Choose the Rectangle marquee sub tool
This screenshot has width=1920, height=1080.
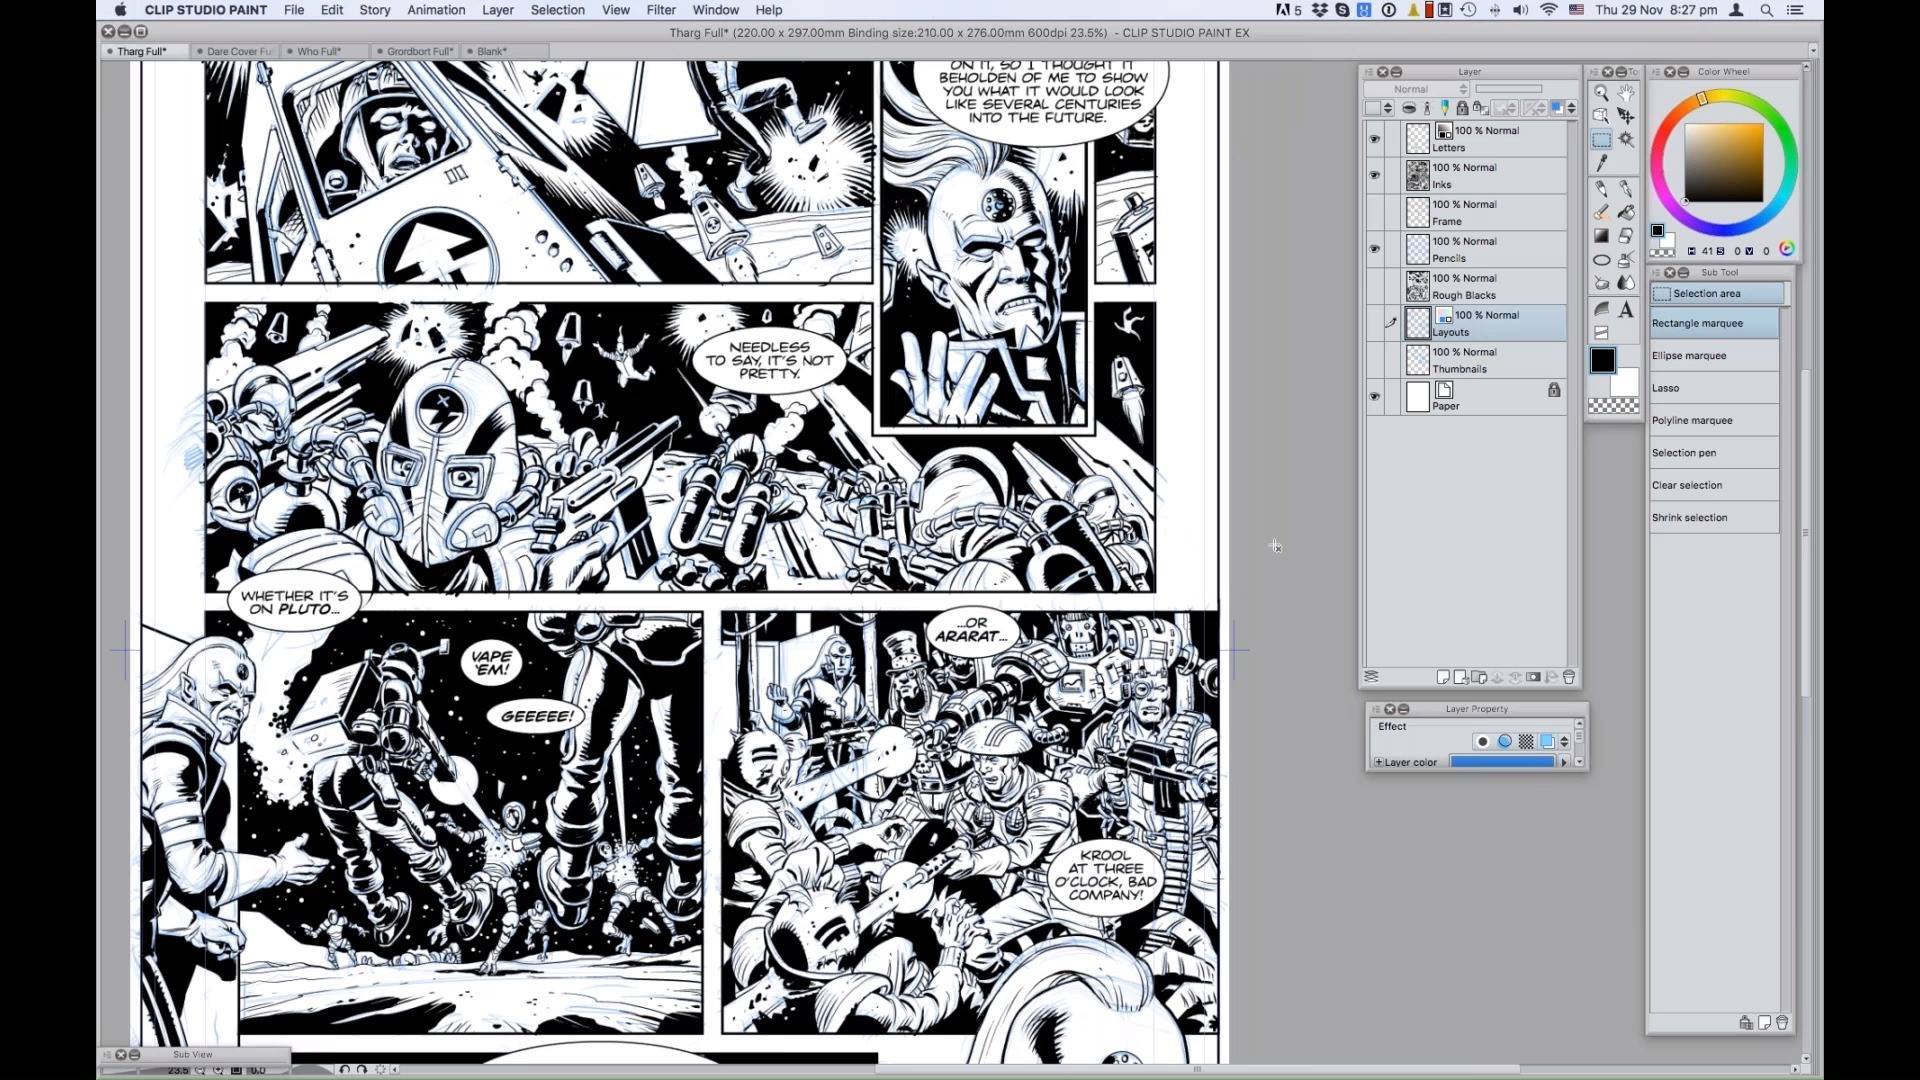tap(1714, 323)
